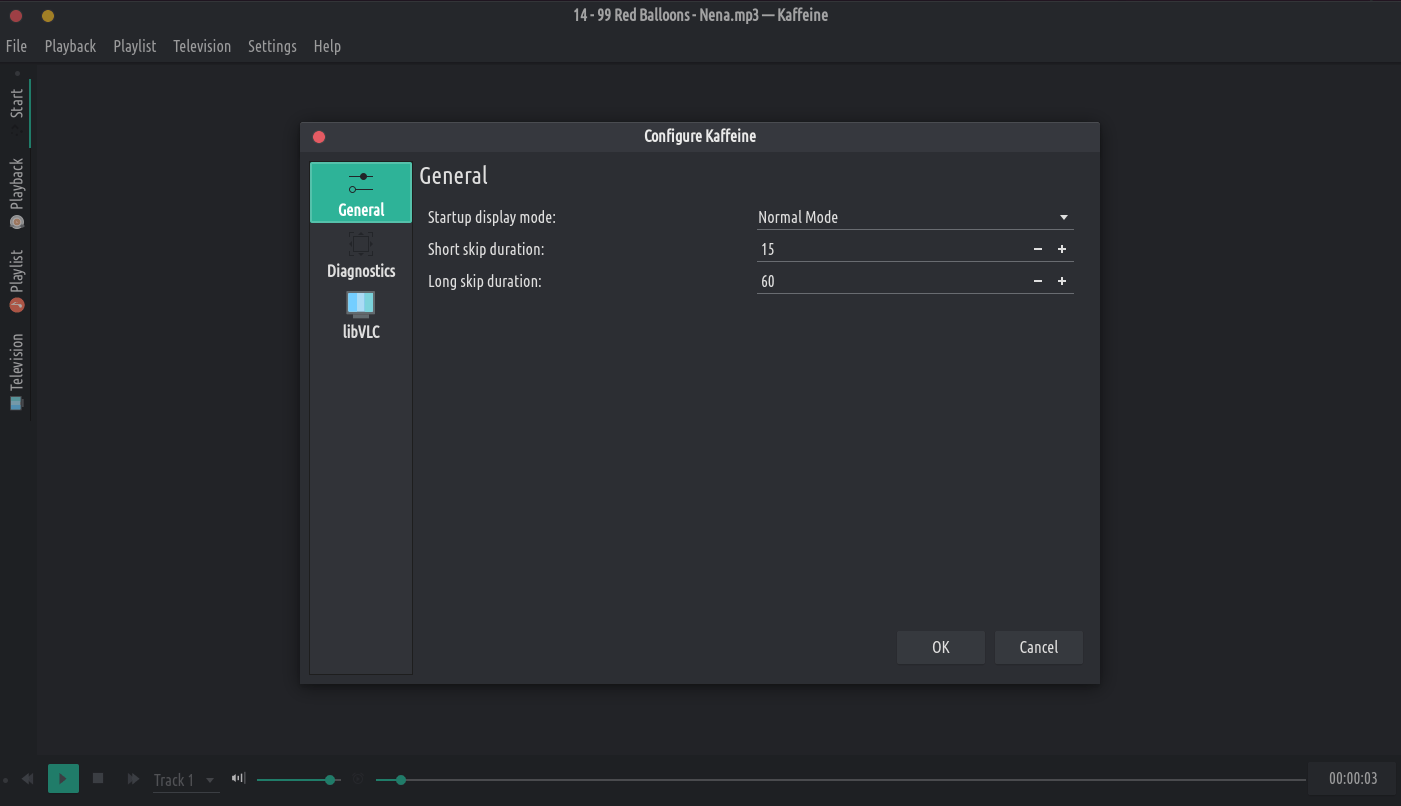Decrease the short skip duration value
The width and height of the screenshot is (1401, 806).
pos(1038,249)
